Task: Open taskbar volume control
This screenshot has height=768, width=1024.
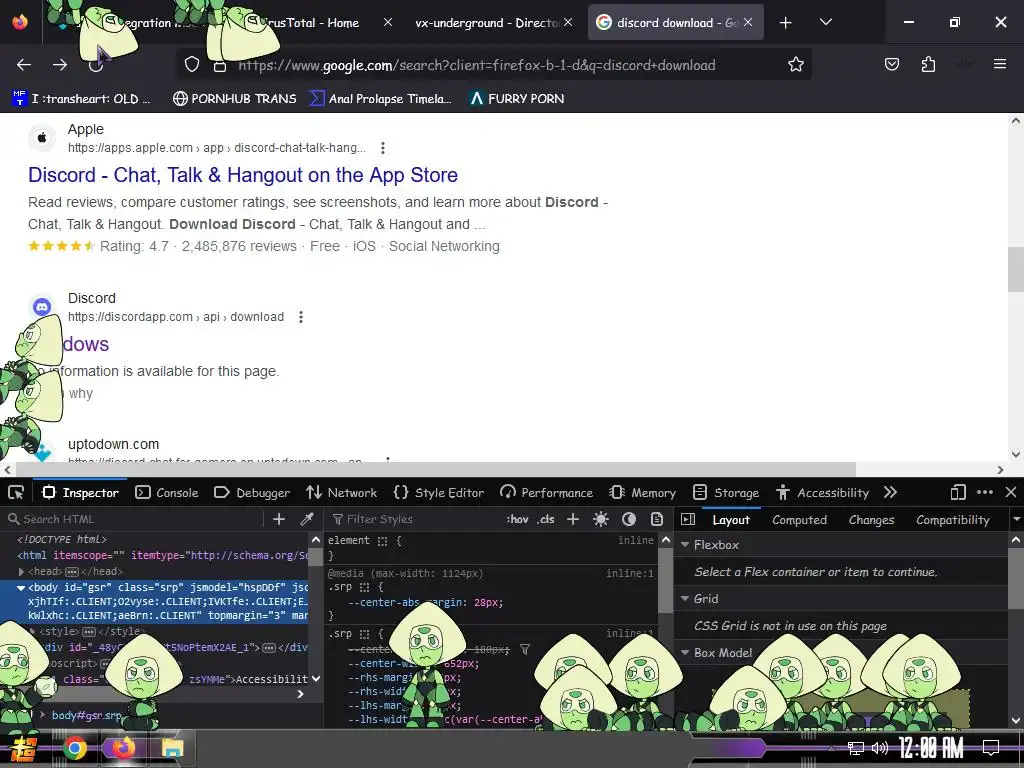Action: click(x=880, y=748)
